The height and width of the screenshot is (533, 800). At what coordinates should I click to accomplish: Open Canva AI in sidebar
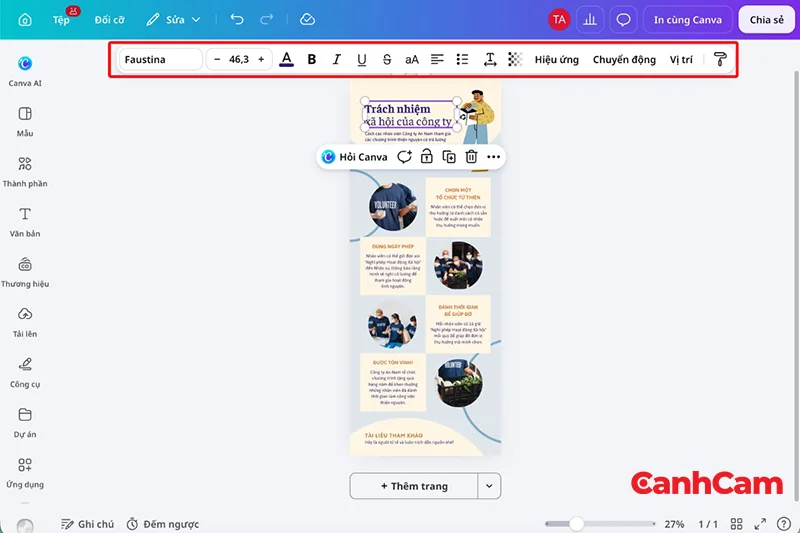pyautogui.click(x=25, y=71)
